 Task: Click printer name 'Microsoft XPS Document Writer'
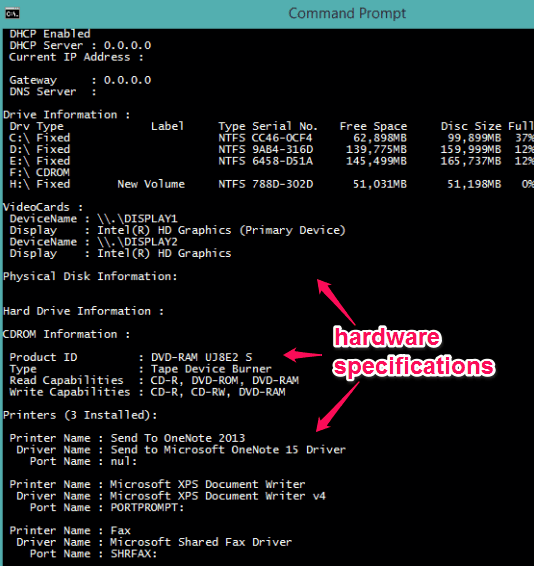208,484
